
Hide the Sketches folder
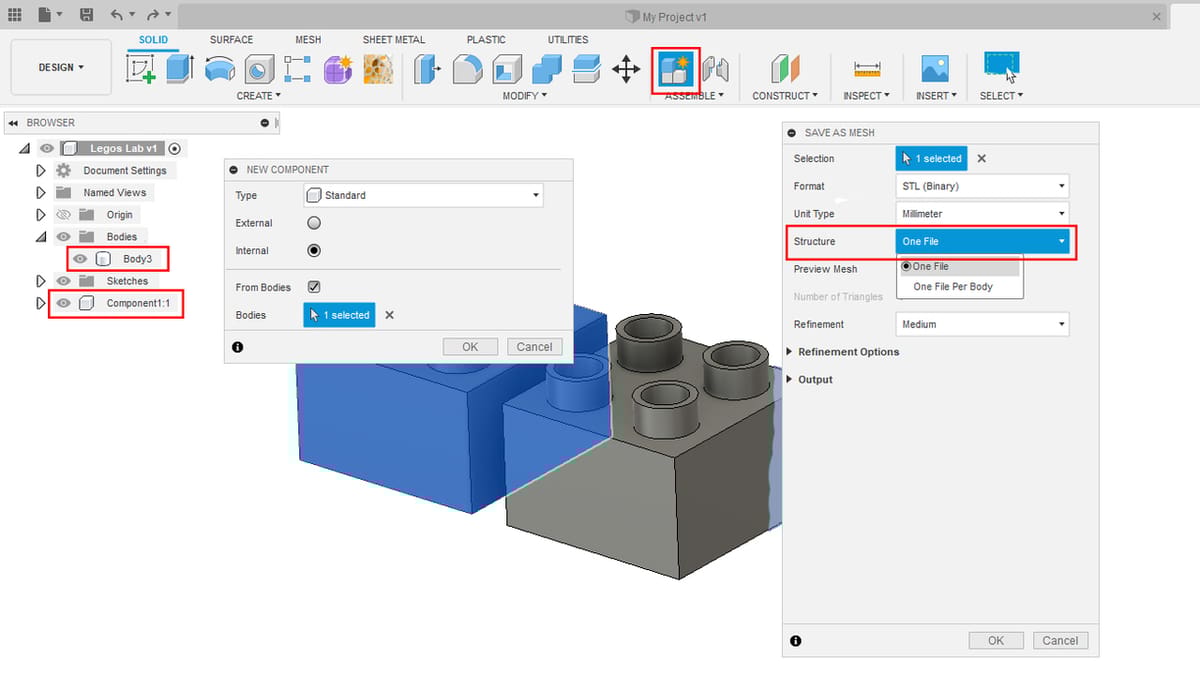click(63, 281)
